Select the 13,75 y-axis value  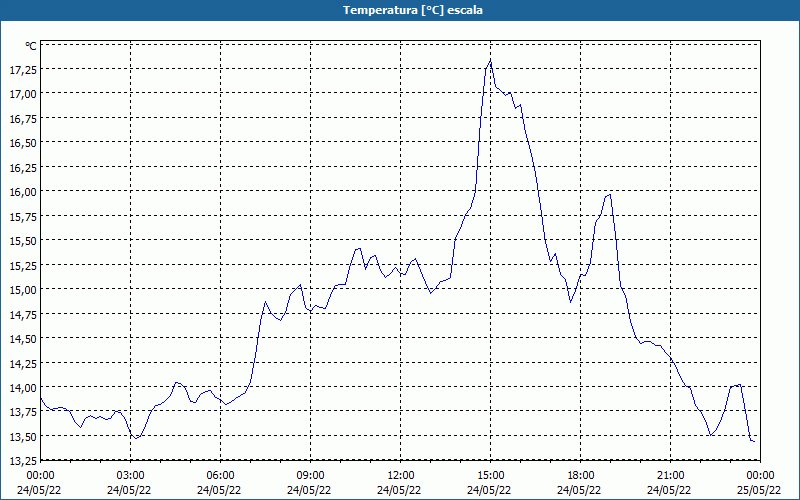point(23,412)
